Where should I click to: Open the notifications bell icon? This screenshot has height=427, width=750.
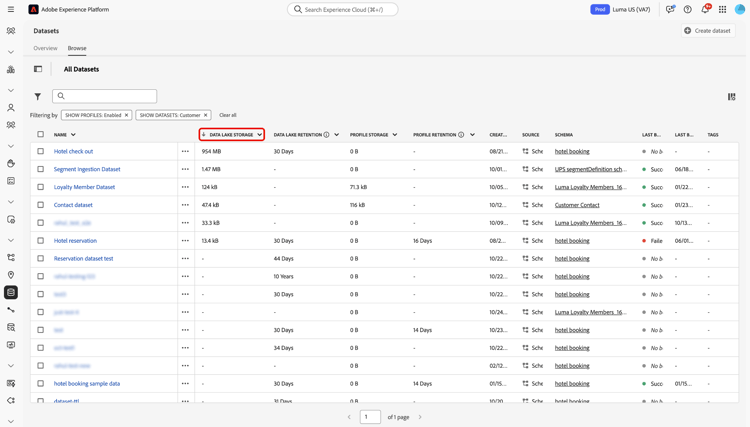pyautogui.click(x=705, y=10)
